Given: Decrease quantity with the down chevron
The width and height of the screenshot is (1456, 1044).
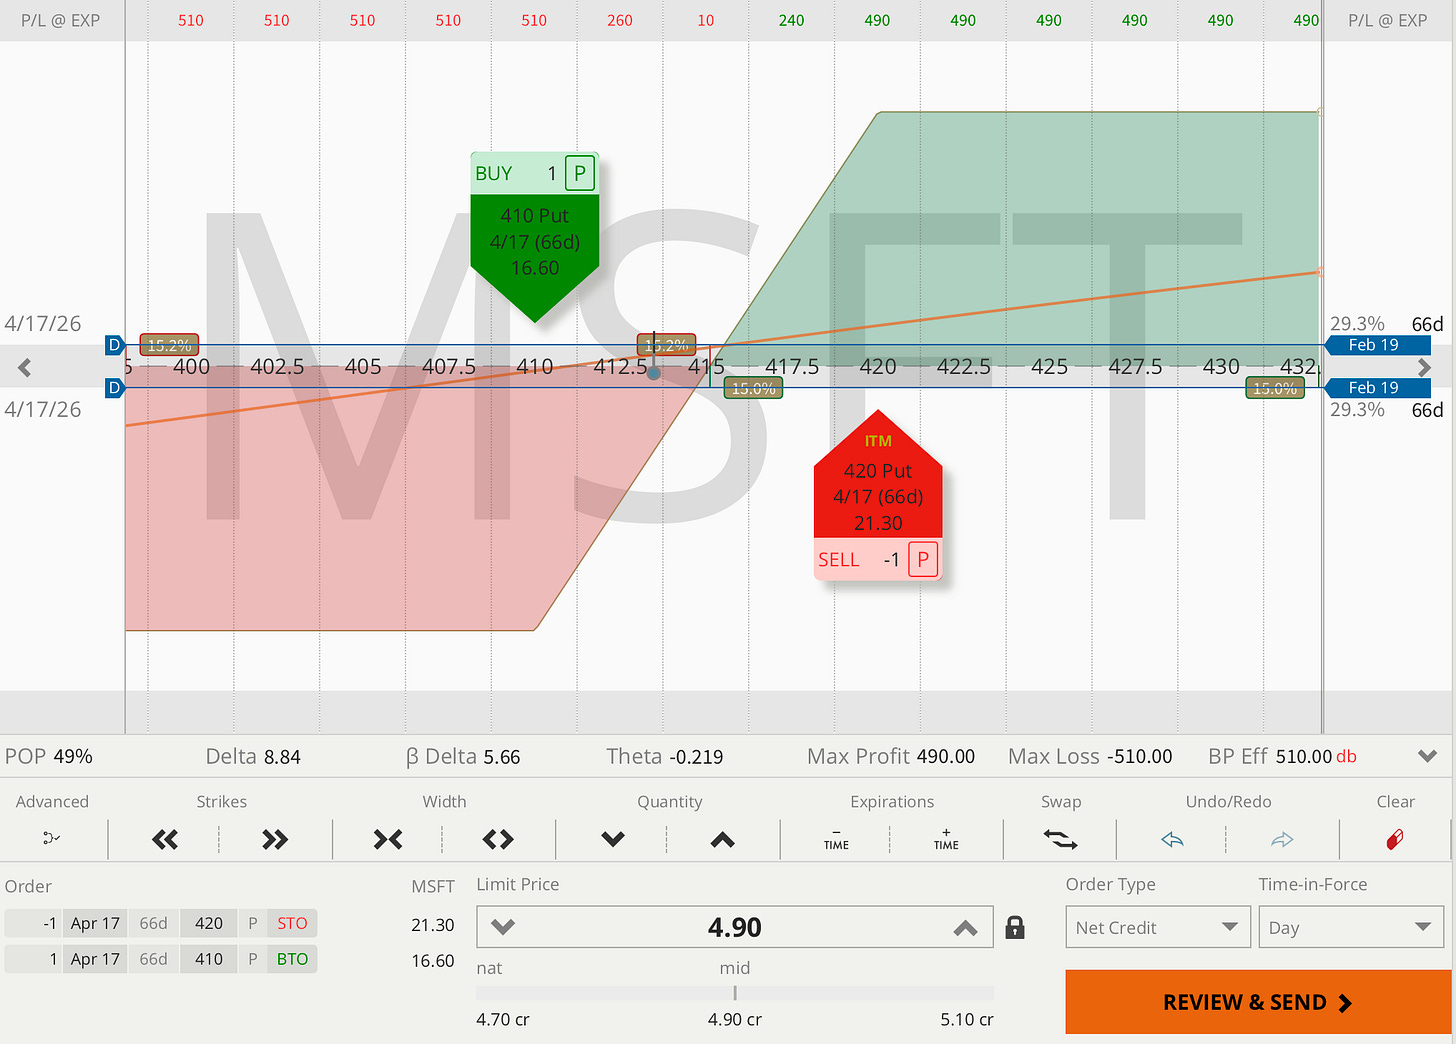Looking at the screenshot, I should (613, 840).
